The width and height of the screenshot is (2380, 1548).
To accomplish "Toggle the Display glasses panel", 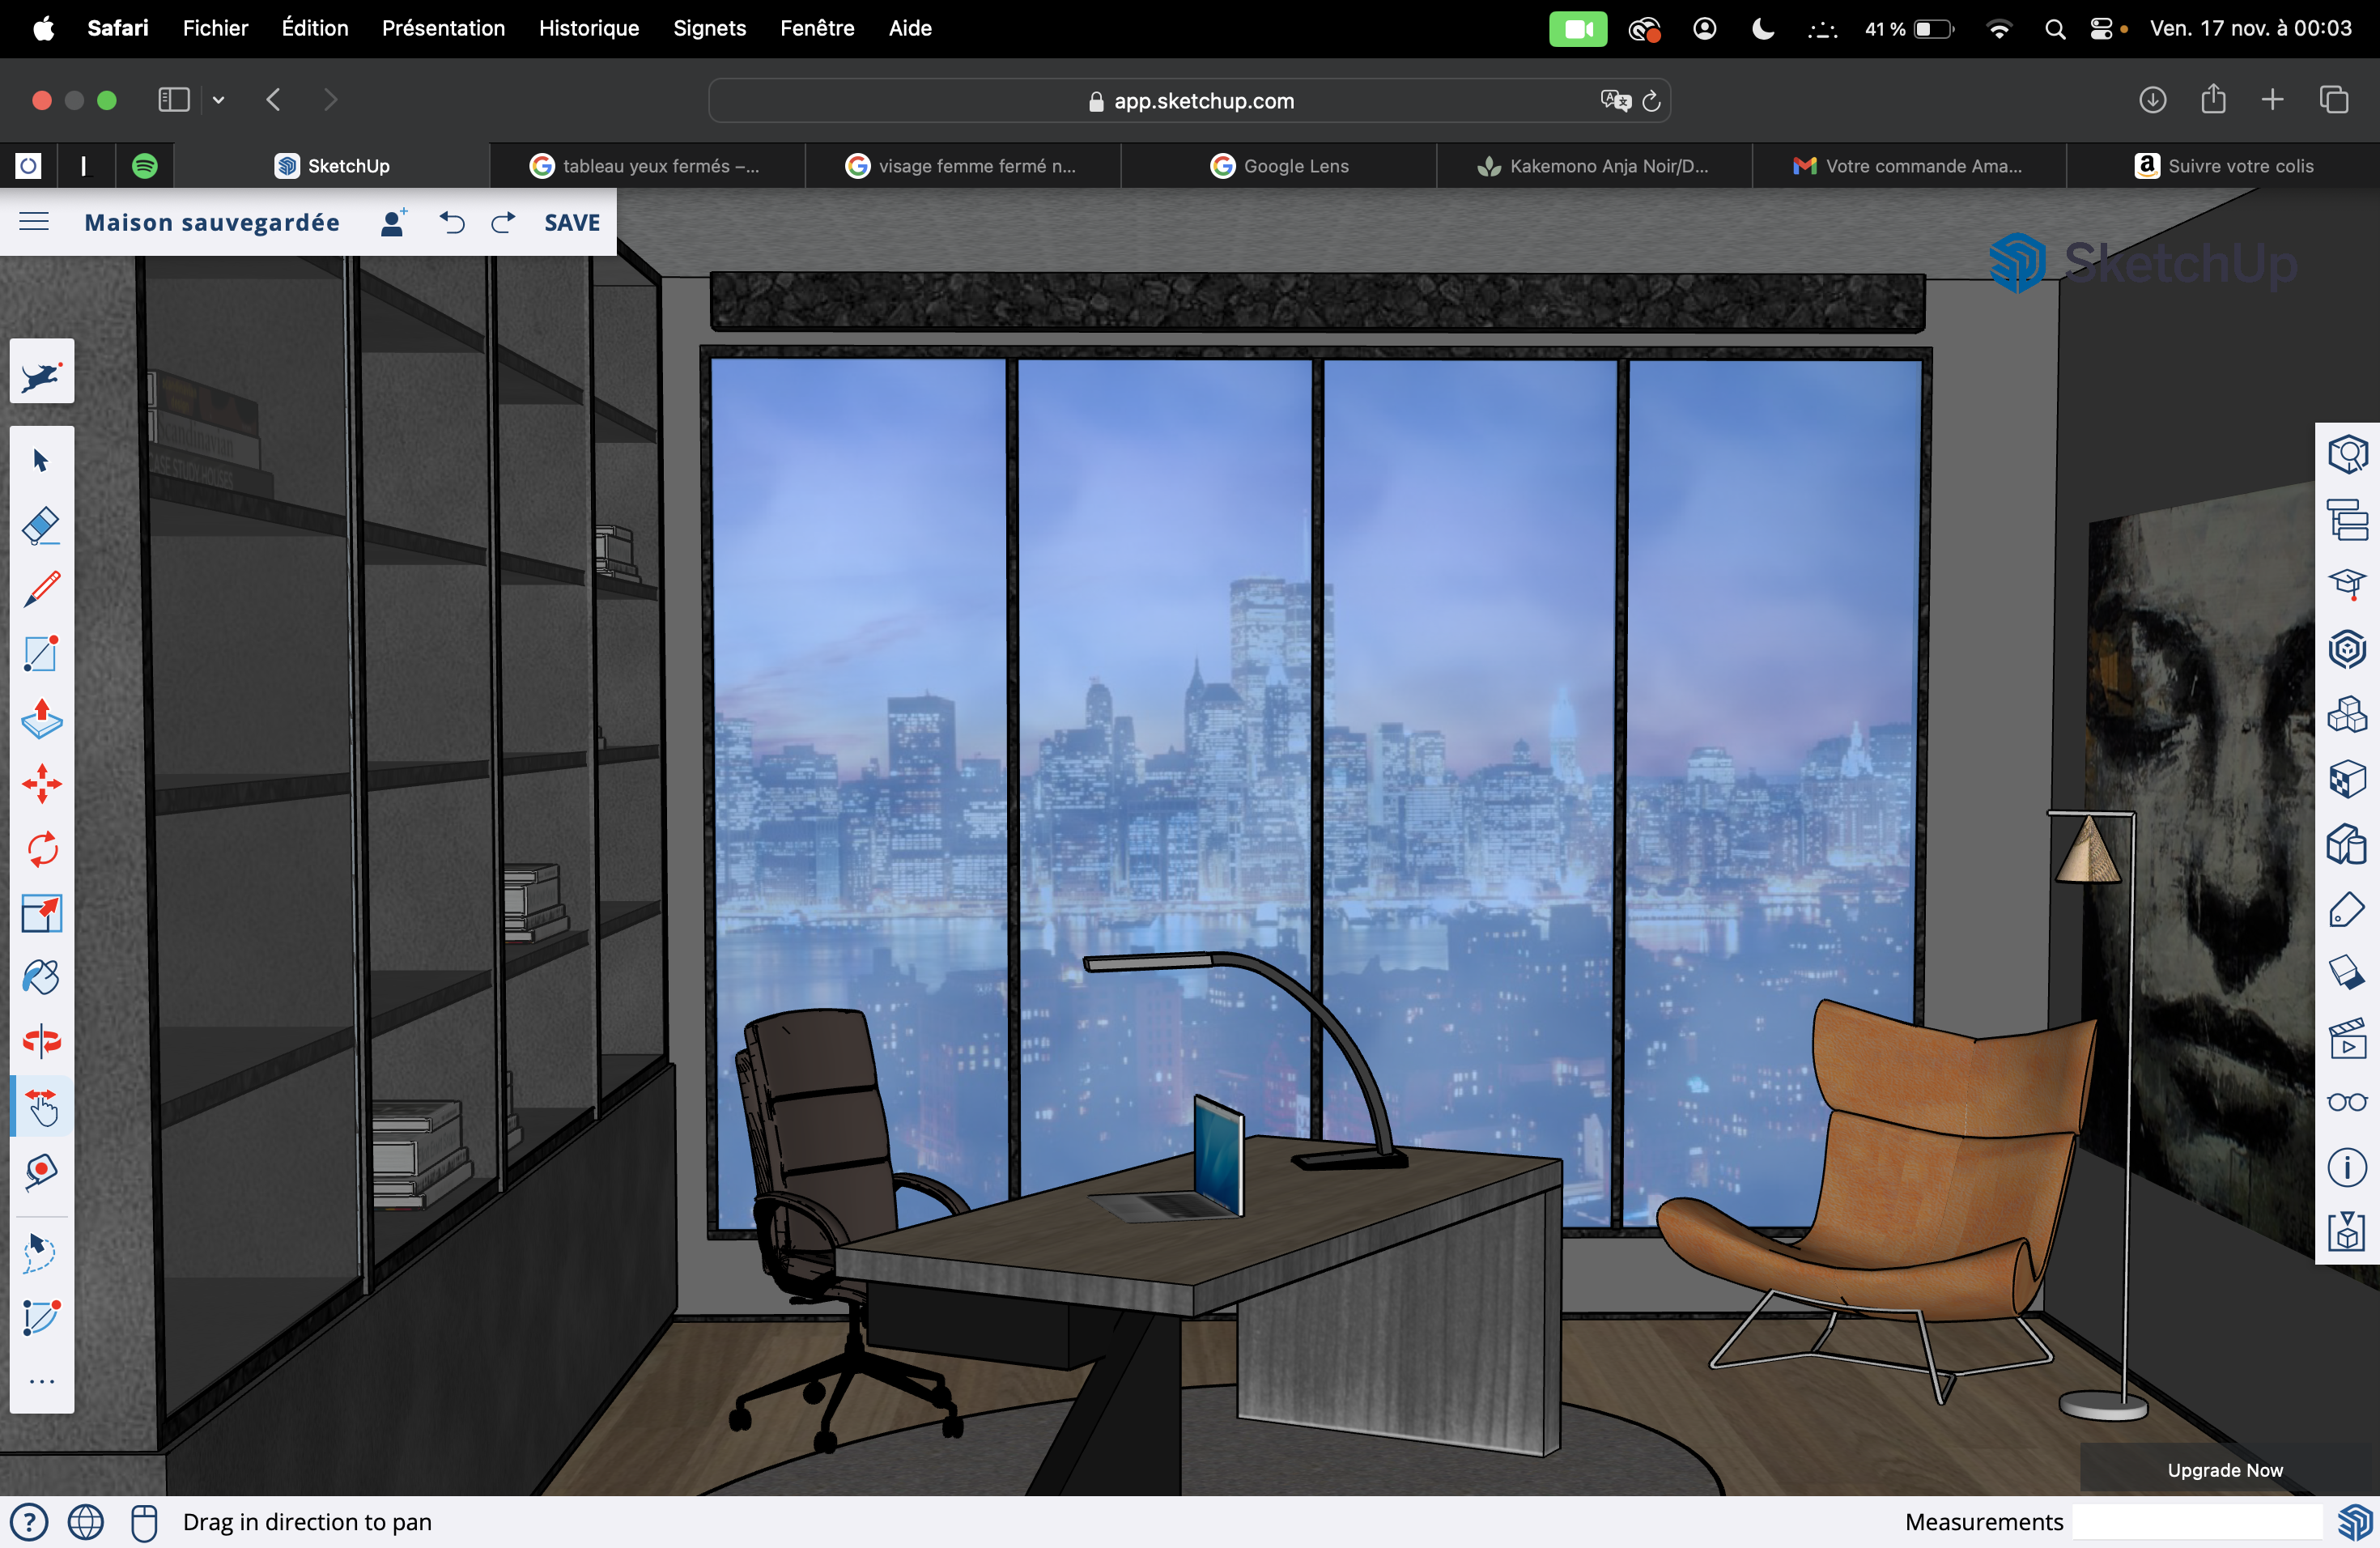I will tap(2346, 1102).
